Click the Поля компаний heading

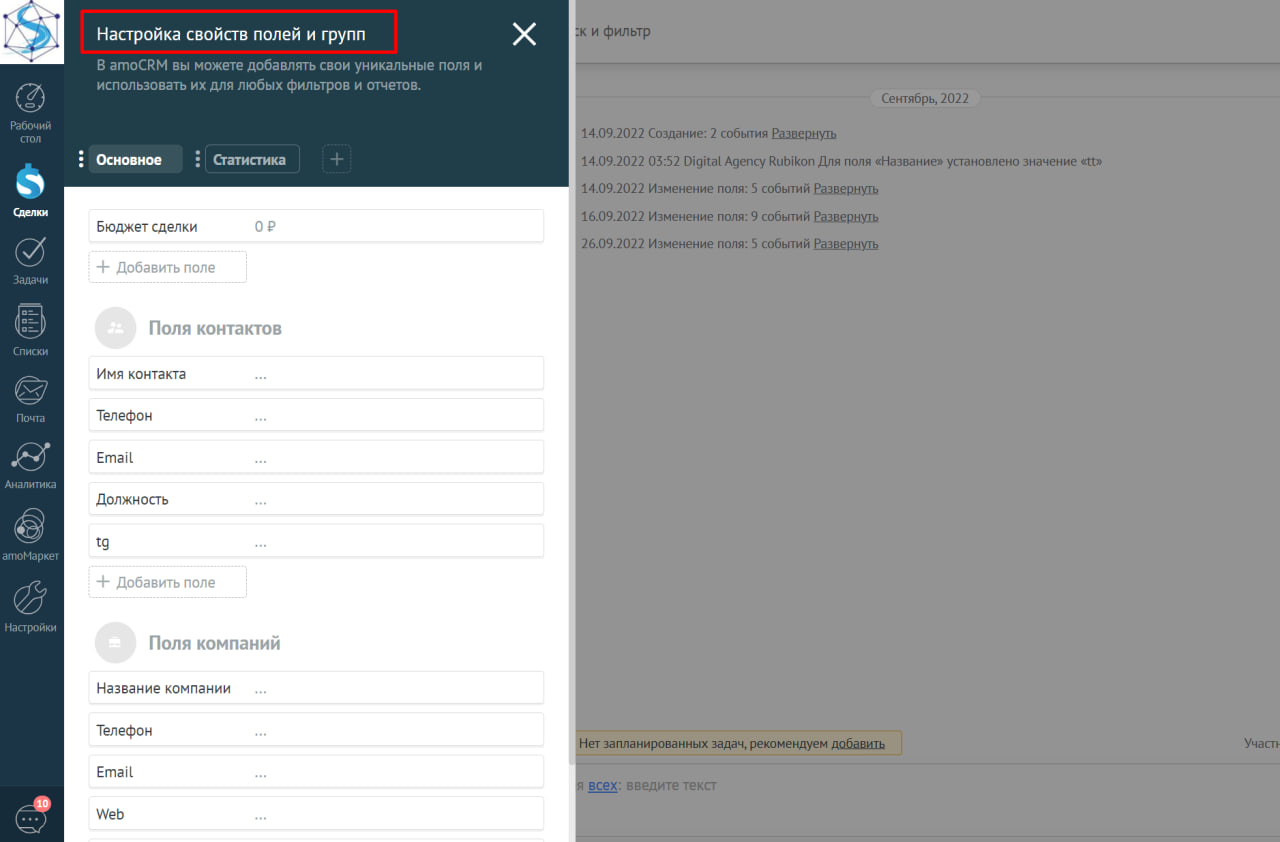point(214,643)
